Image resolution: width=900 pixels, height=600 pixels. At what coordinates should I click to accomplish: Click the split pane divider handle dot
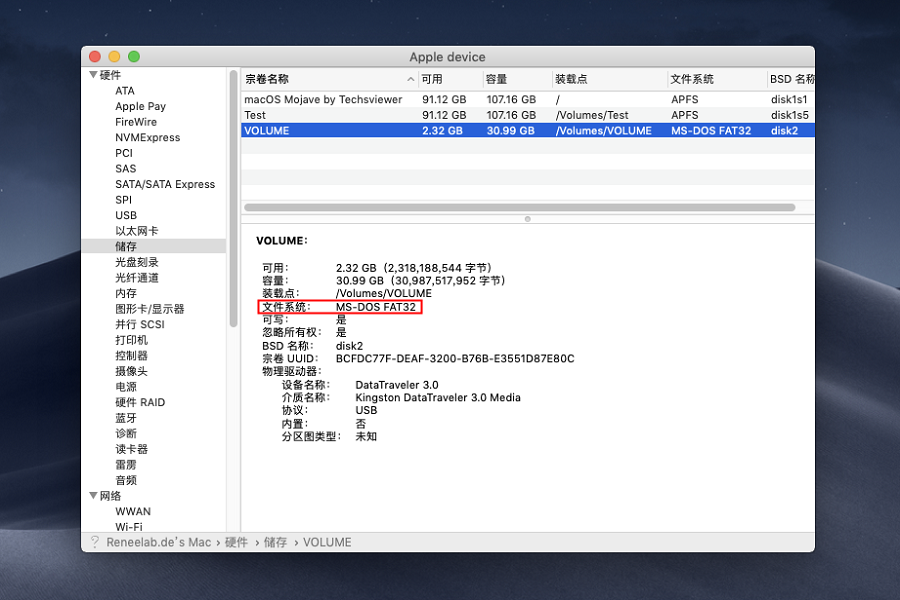point(527,219)
